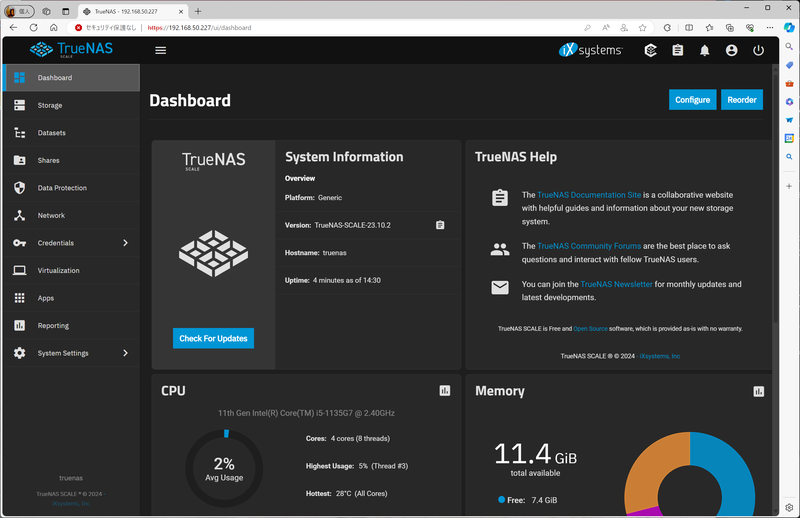Click the iXsystems logo
Viewport: 800px width, 518px height.
(x=590, y=50)
